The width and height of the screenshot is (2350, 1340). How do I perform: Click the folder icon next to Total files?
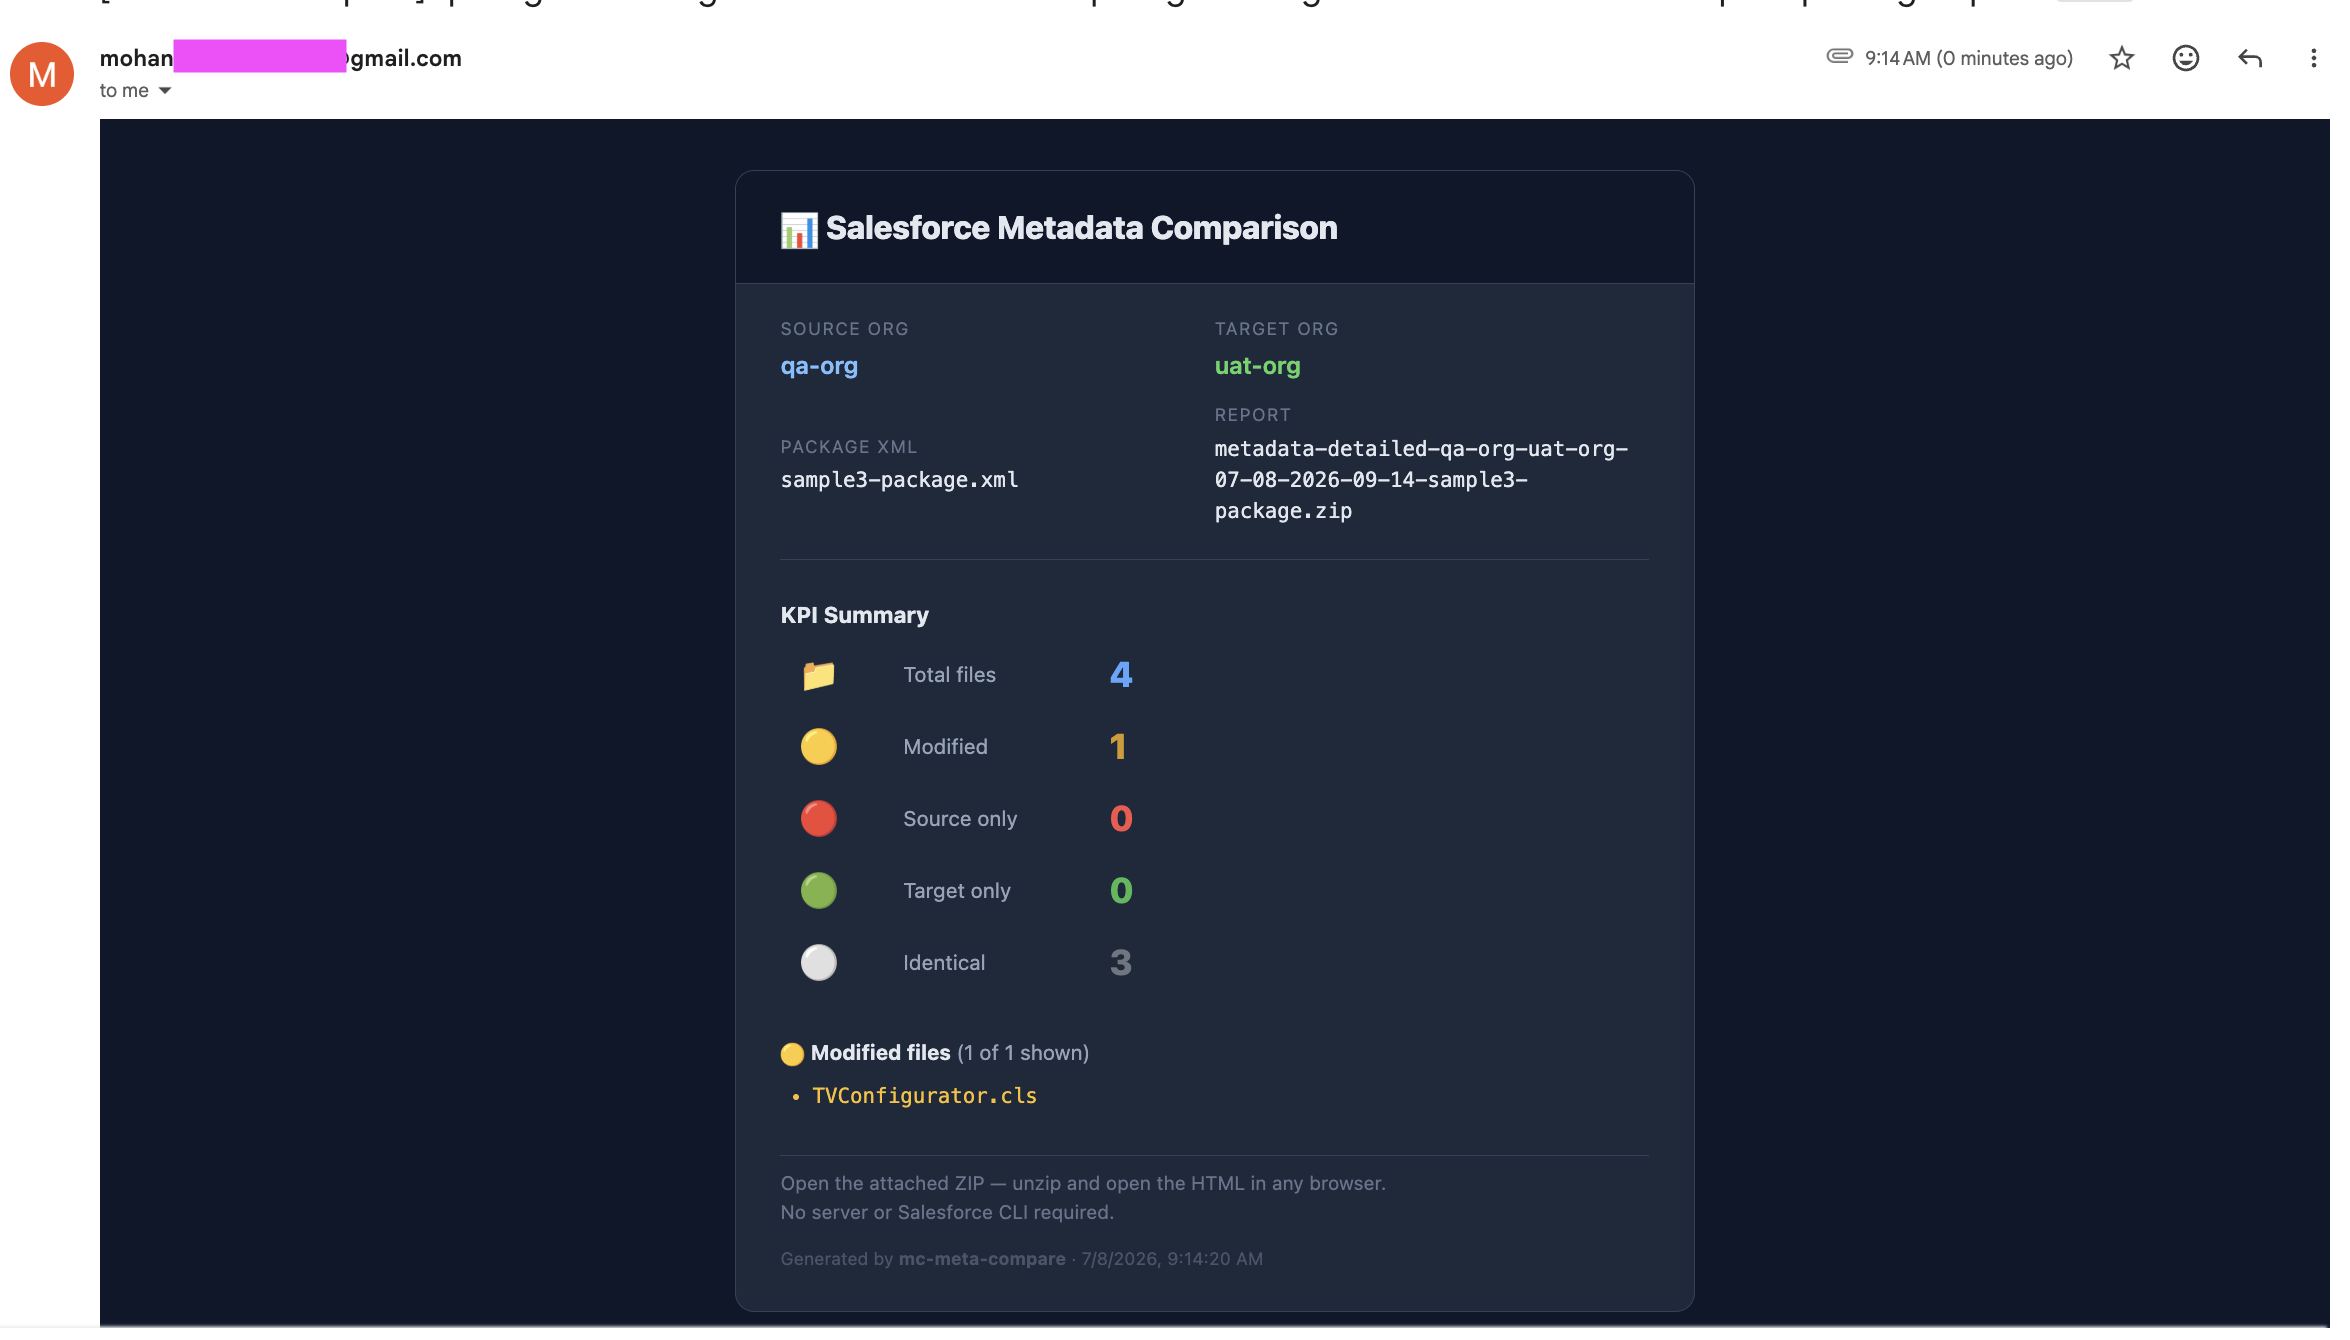coord(818,675)
